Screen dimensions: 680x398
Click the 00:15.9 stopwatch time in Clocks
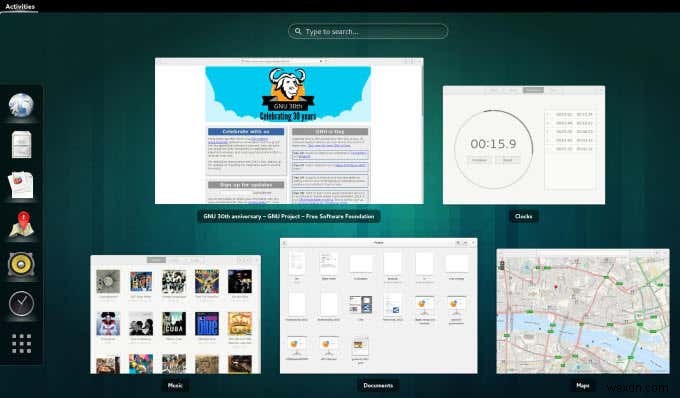pos(494,144)
